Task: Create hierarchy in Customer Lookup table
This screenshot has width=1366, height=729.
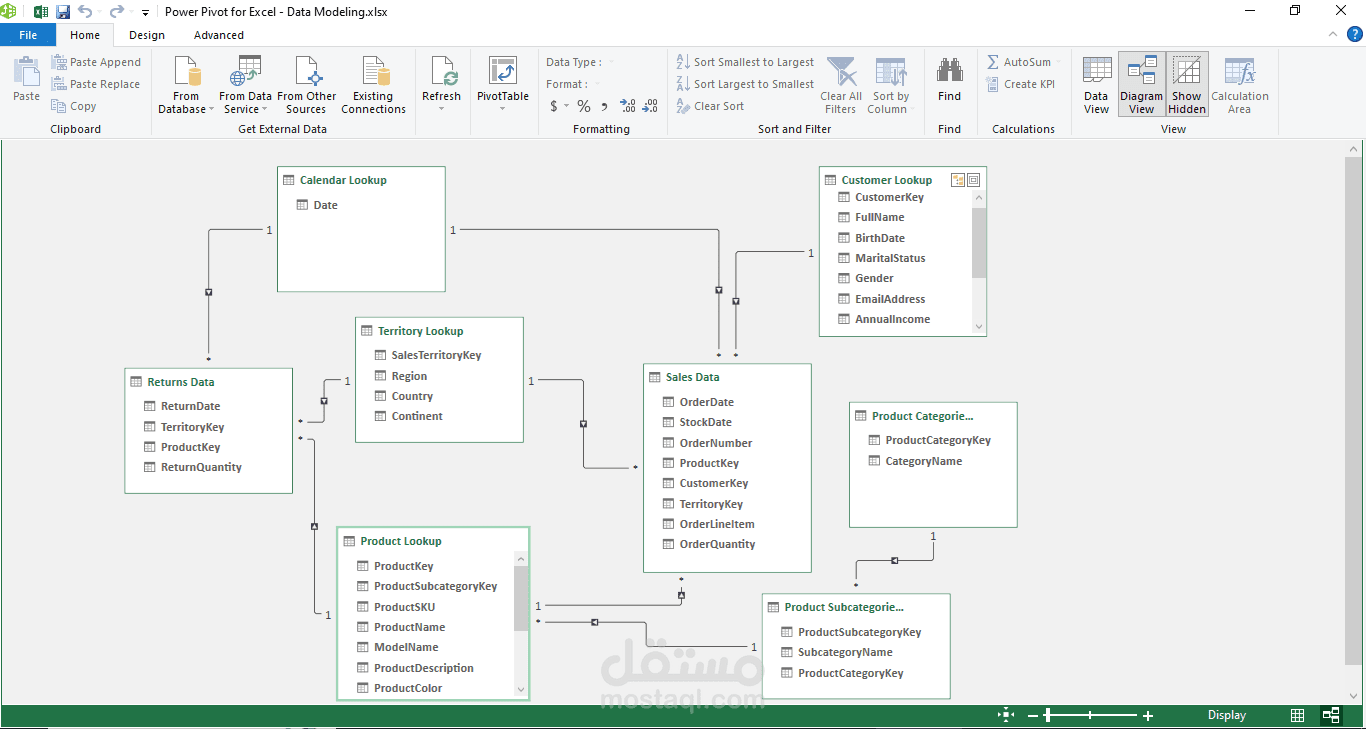Action: point(958,180)
